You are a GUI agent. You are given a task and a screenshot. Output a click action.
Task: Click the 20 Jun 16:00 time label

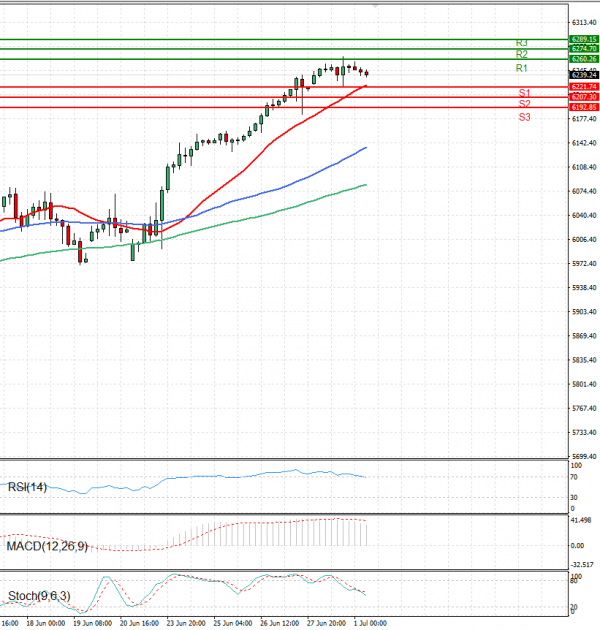pos(139,623)
